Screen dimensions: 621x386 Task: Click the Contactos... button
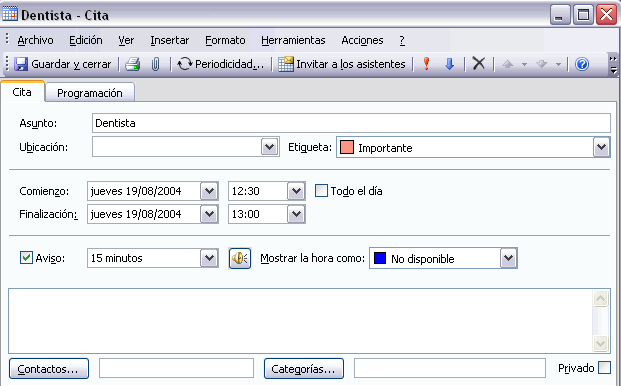tap(49, 369)
